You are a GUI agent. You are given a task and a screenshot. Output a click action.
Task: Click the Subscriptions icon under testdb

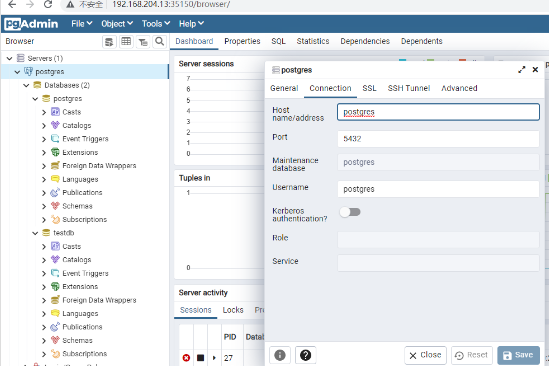coord(55,354)
